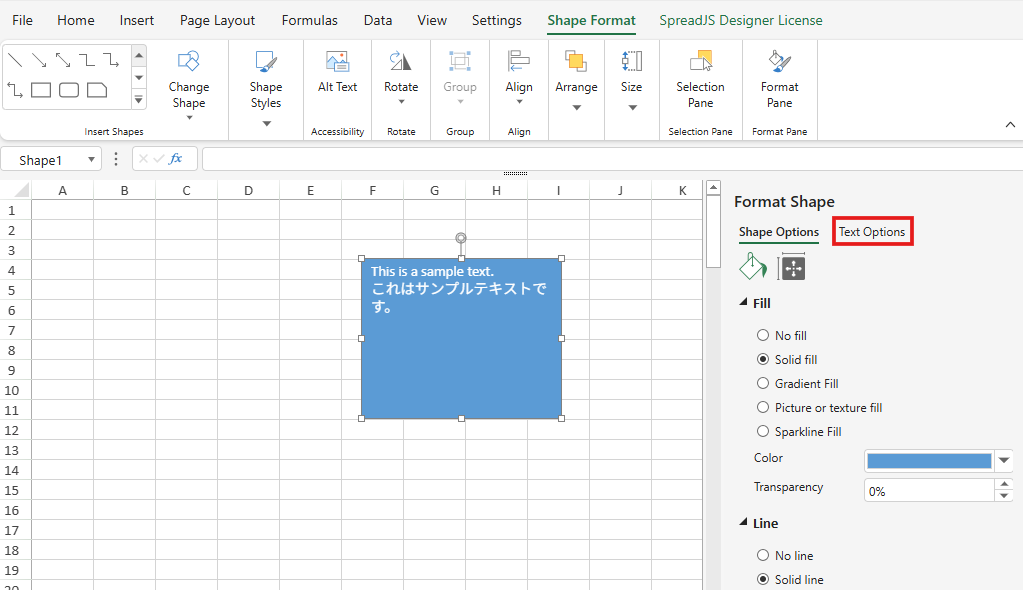Viewport: 1023px width, 590px height.
Task: Confirm formula entry with the checkmark
Action: [159, 159]
